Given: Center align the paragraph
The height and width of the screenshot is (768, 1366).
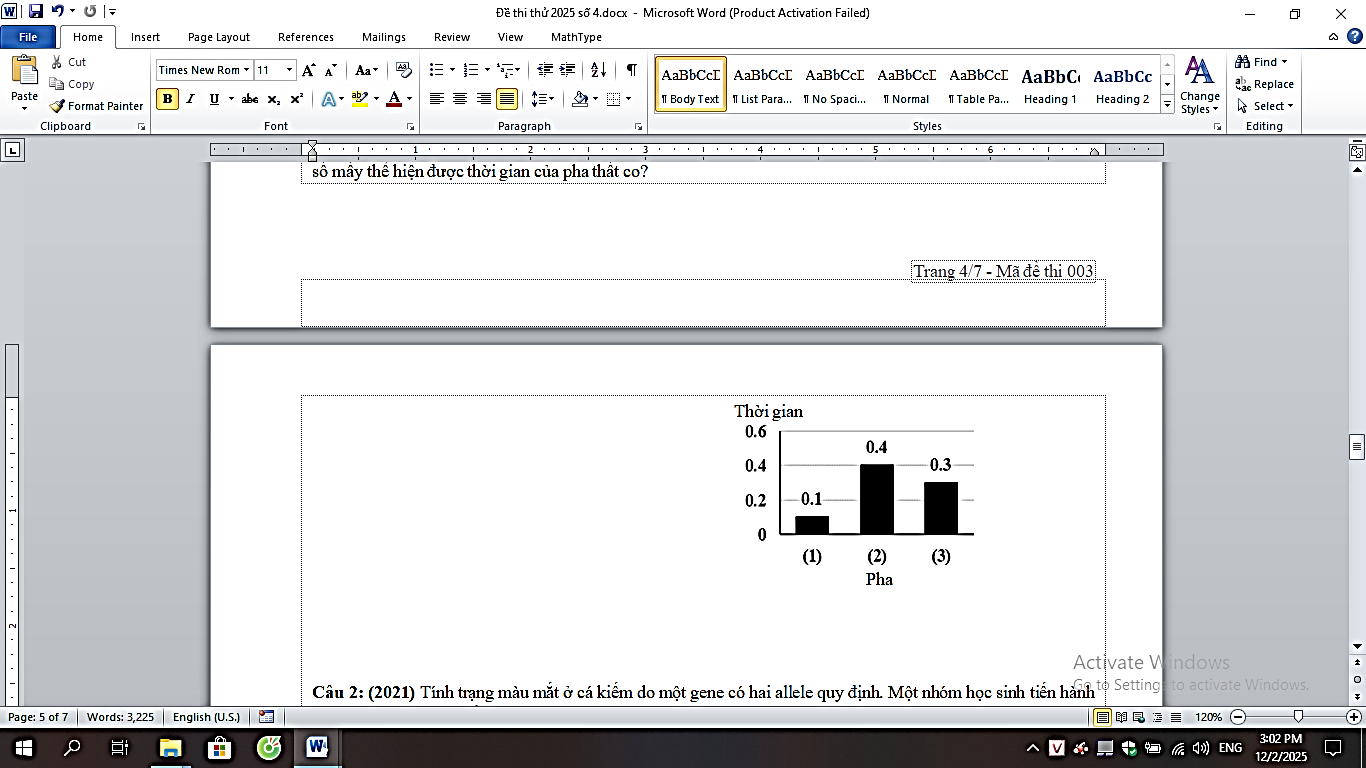Looking at the screenshot, I should coord(460,99).
